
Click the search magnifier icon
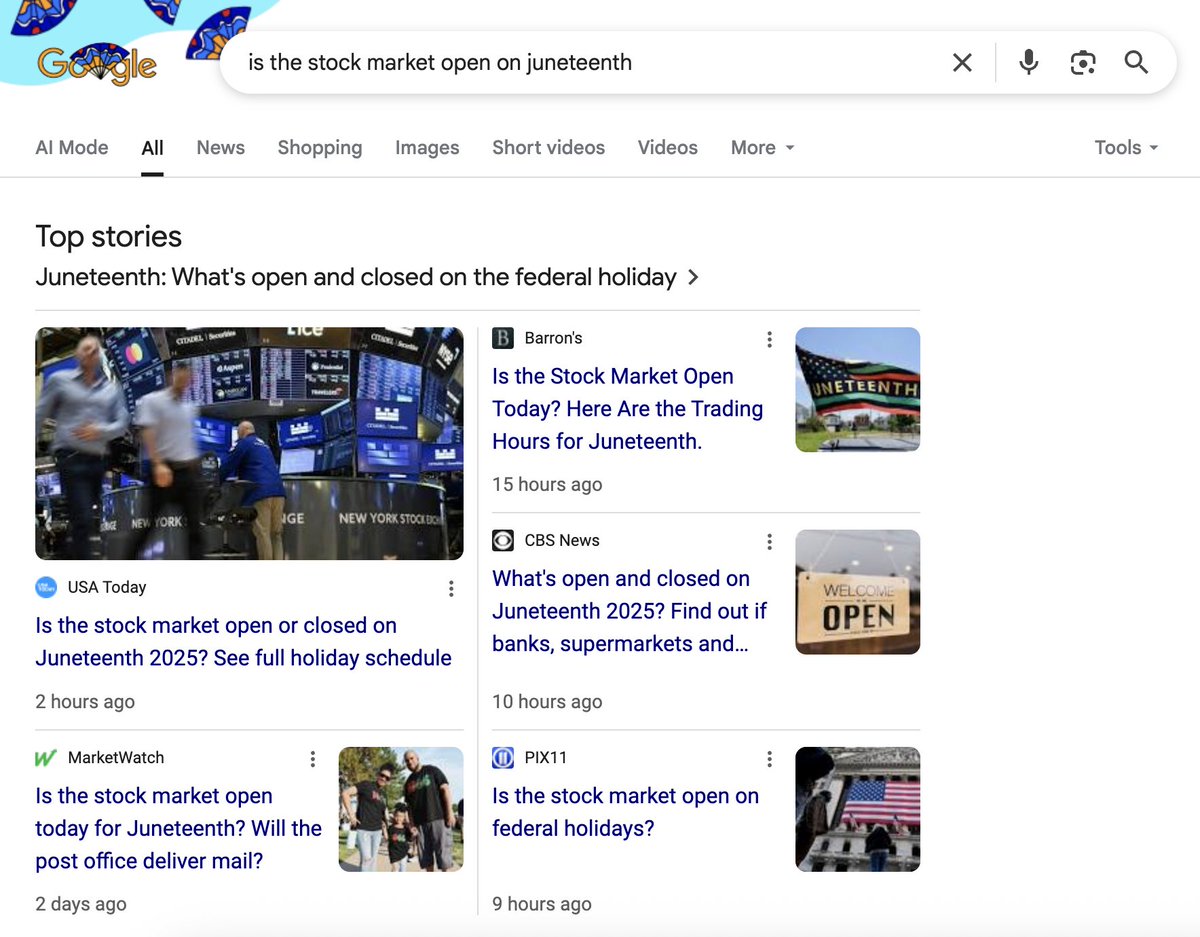pyautogui.click(x=1136, y=62)
